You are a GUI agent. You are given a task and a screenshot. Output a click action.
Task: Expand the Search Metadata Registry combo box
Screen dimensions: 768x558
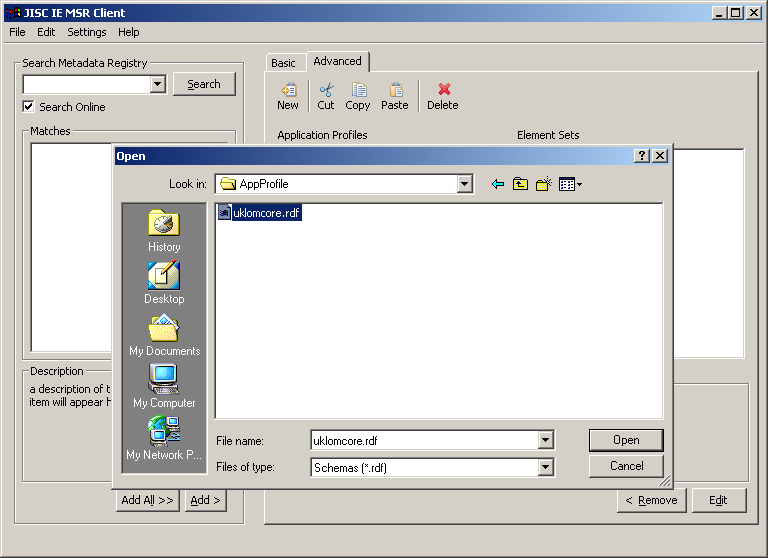[x=158, y=84]
